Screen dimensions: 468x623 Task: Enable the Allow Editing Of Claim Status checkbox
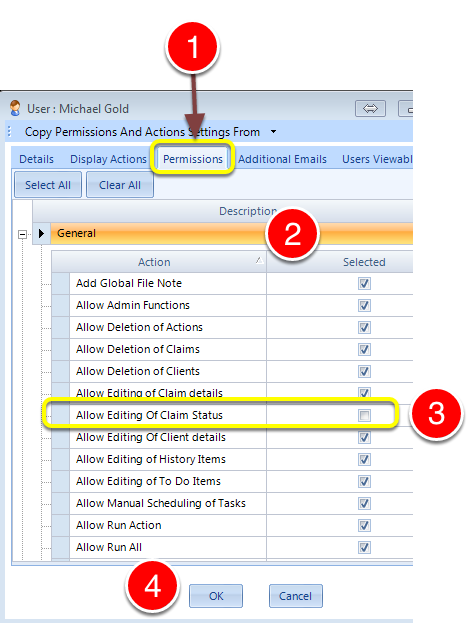[364, 416]
